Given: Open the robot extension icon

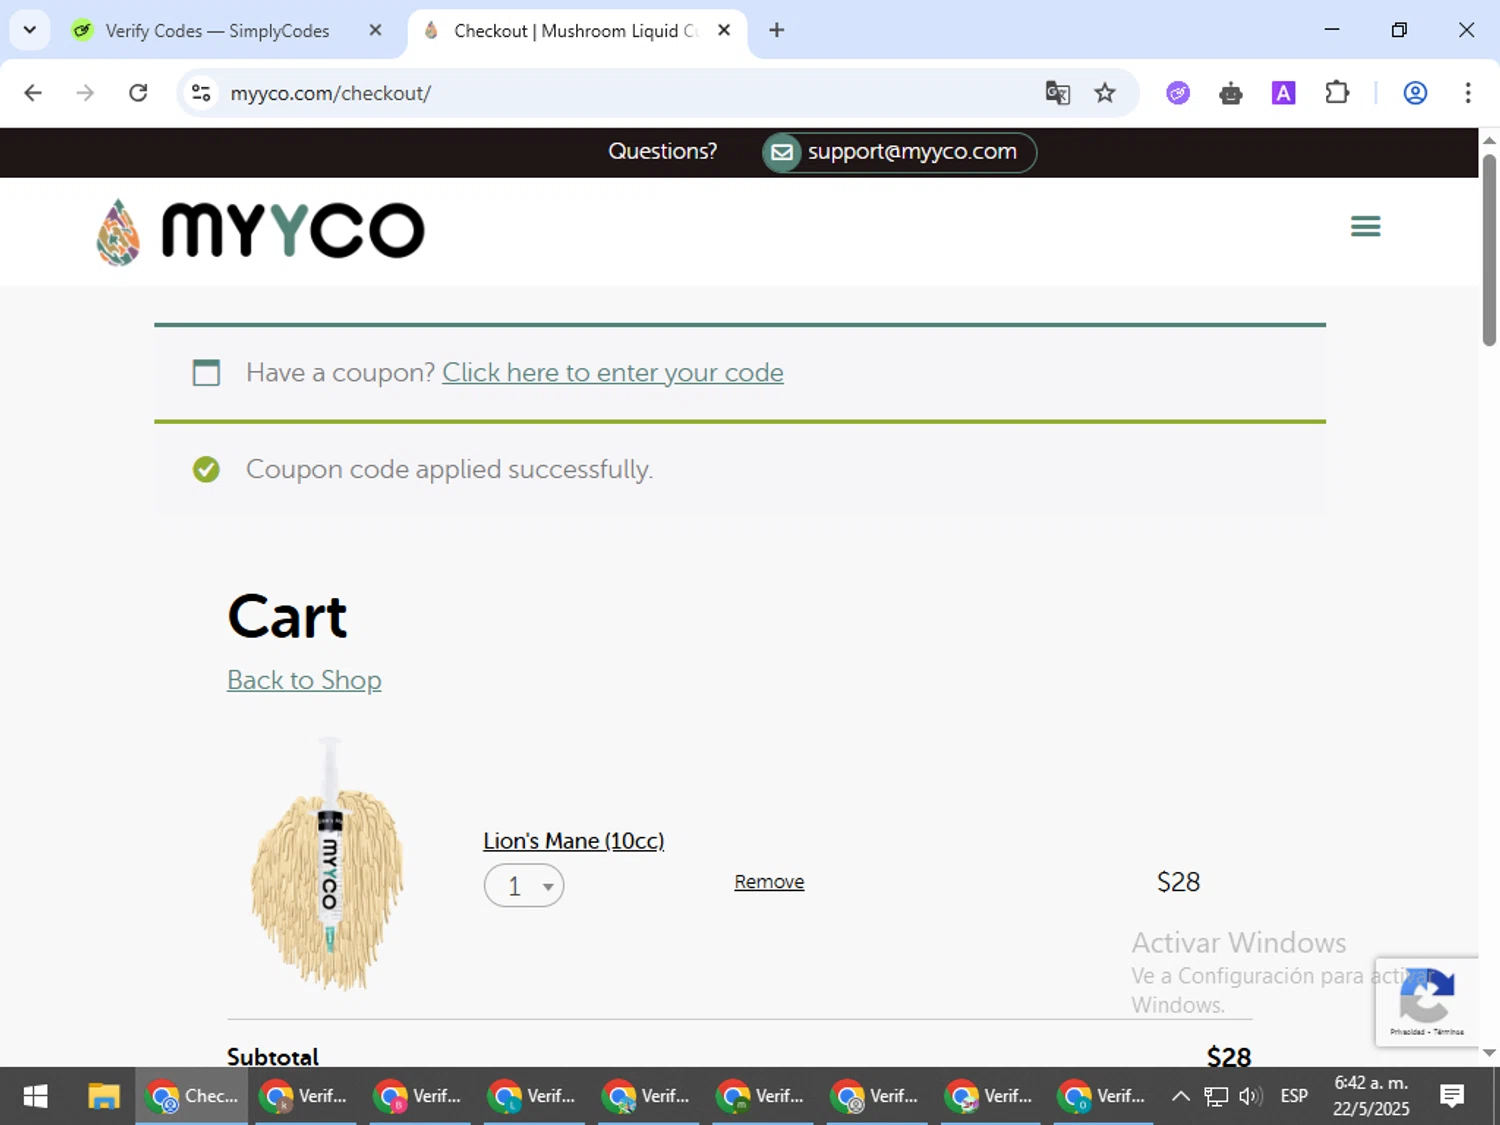Looking at the screenshot, I should coord(1231,93).
